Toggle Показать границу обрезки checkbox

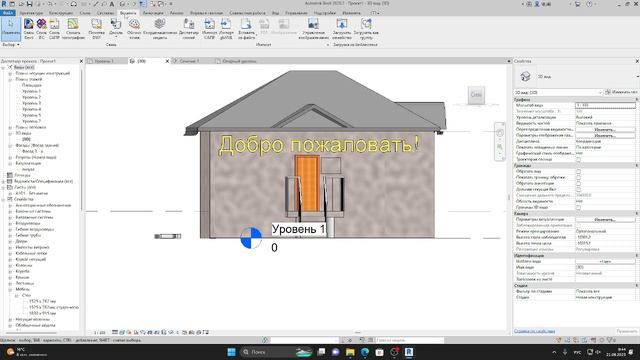coord(578,178)
